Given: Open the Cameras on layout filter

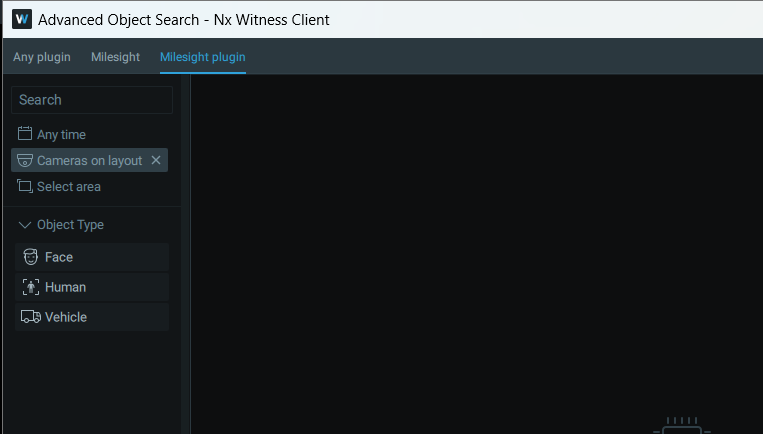Looking at the screenshot, I should pos(90,160).
